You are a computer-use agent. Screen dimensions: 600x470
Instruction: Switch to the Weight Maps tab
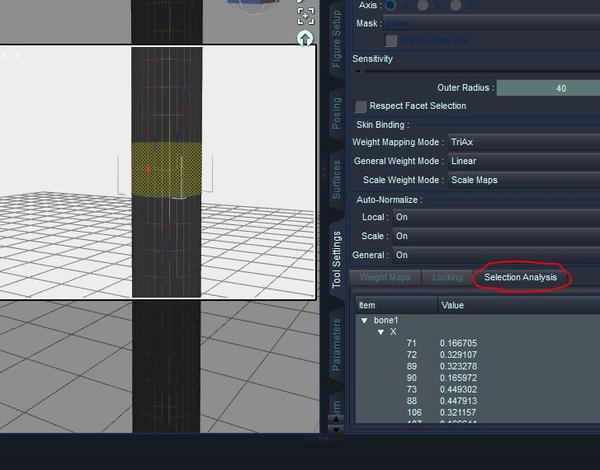(385, 277)
